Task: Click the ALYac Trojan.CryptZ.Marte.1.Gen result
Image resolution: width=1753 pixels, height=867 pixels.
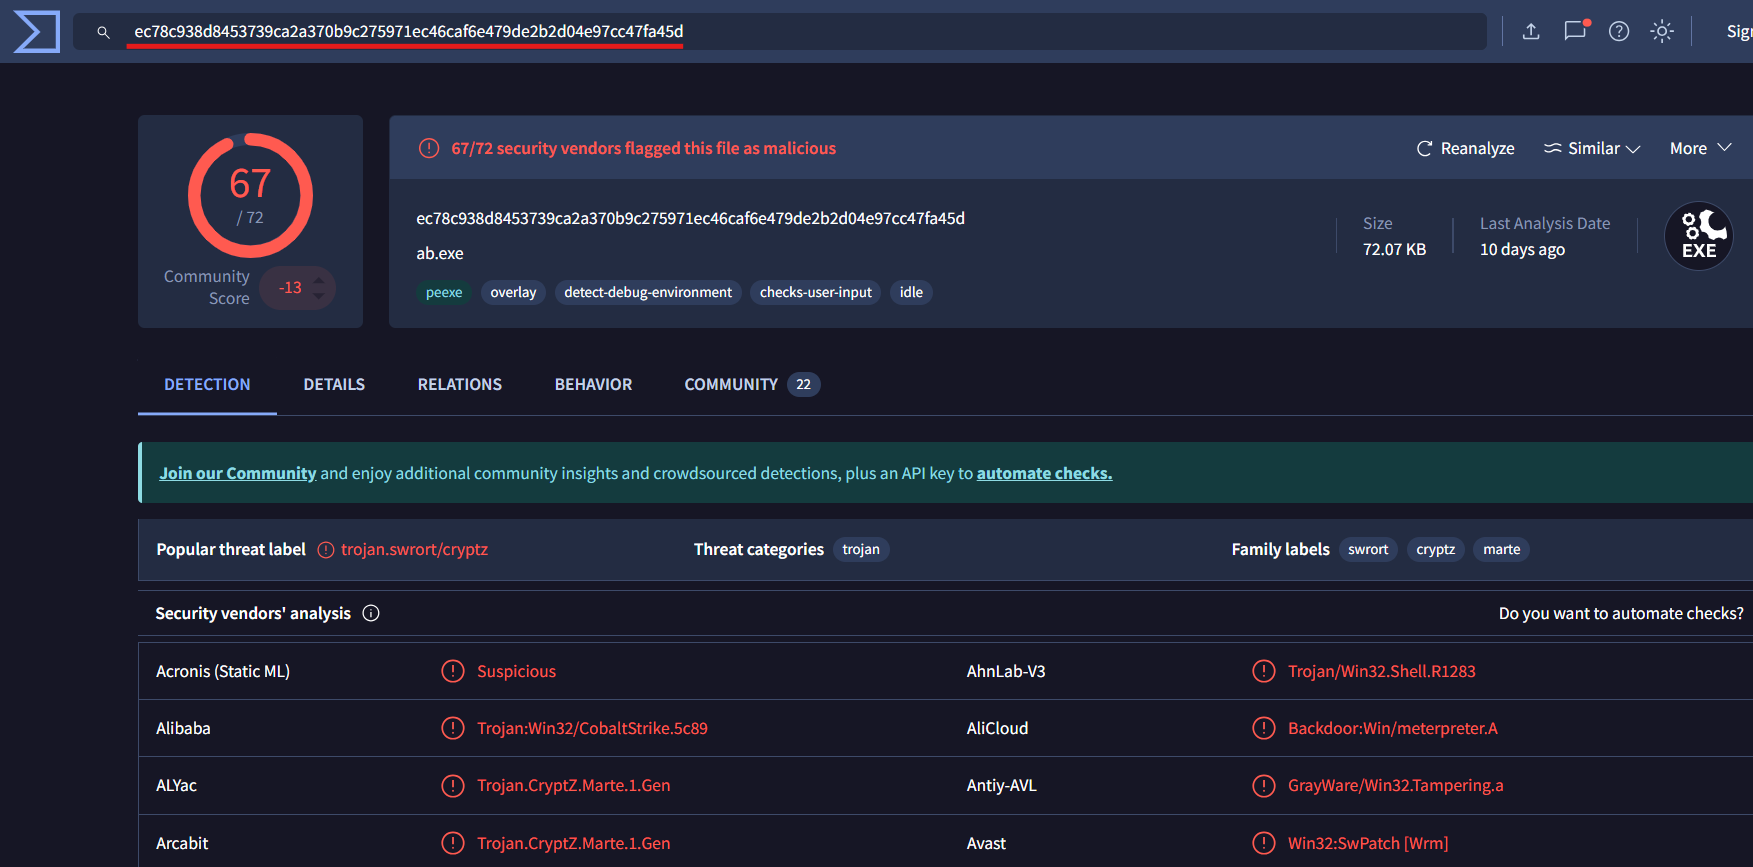Action: point(574,785)
